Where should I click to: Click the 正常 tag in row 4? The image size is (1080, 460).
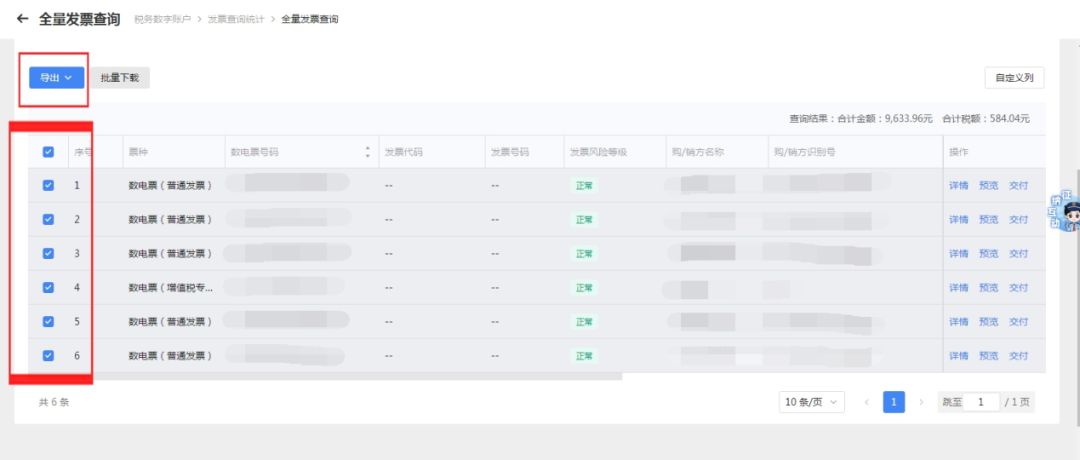coord(584,287)
